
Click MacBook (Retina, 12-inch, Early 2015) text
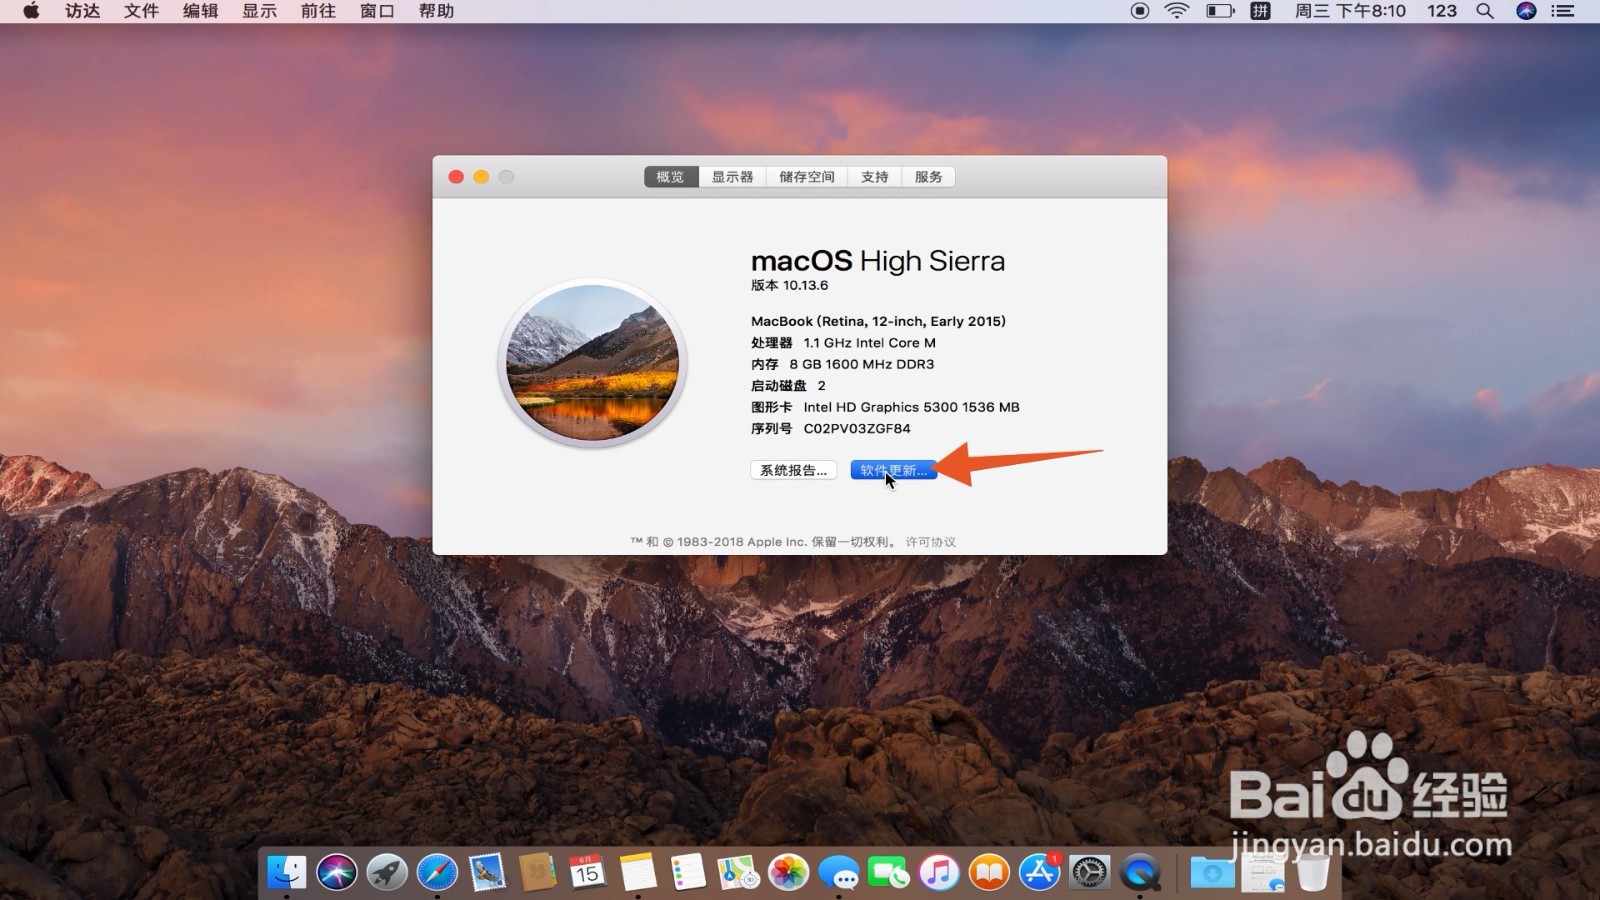[x=878, y=321]
